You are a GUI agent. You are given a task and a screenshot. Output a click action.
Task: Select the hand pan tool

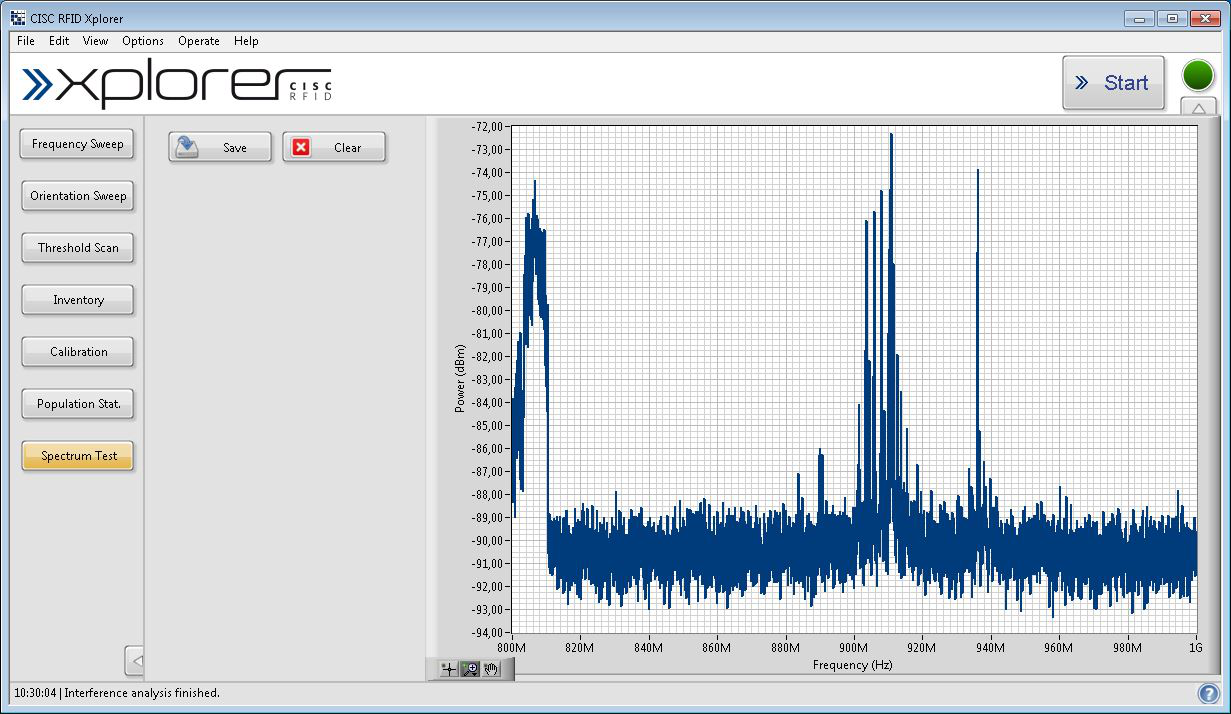tap(491, 670)
